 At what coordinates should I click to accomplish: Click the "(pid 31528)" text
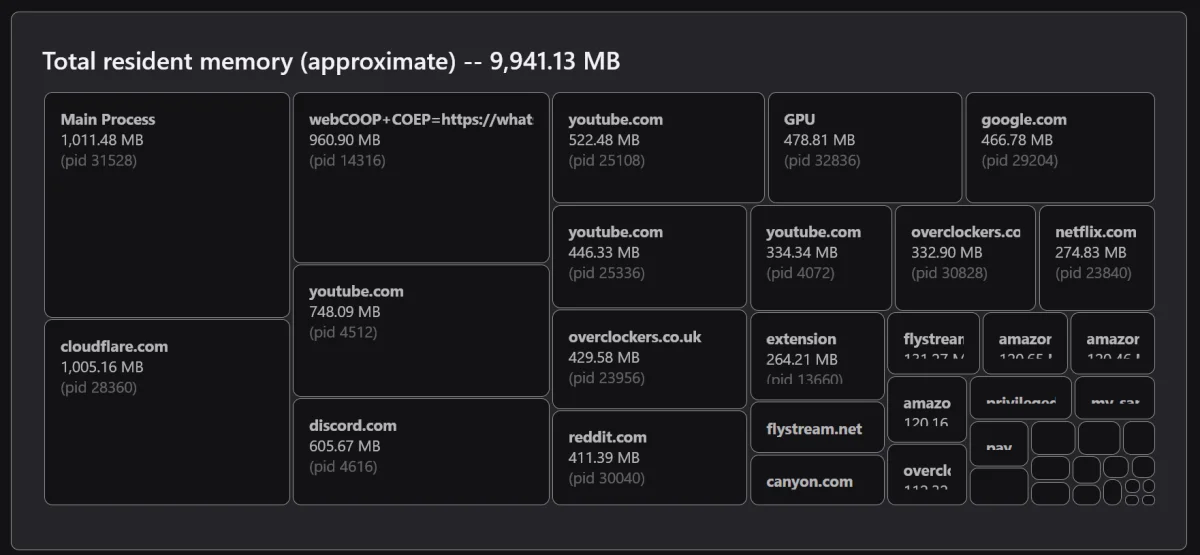[x=98, y=160]
